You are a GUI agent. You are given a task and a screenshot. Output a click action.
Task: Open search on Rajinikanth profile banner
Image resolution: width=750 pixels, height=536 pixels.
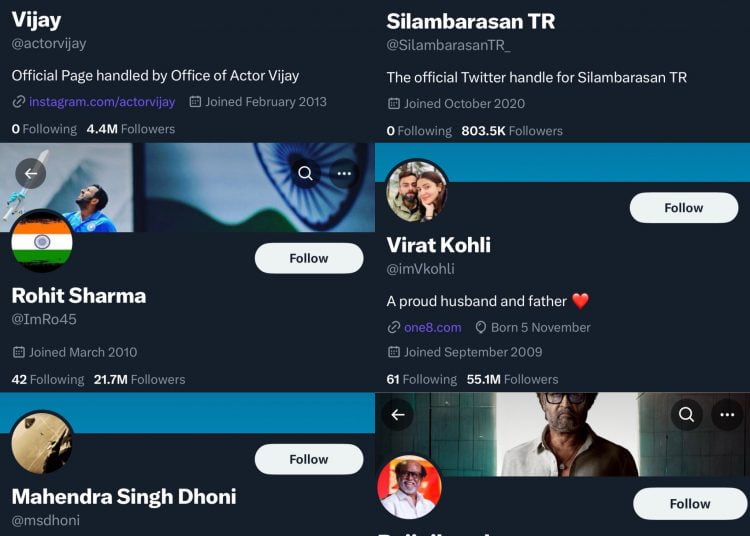coord(686,414)
